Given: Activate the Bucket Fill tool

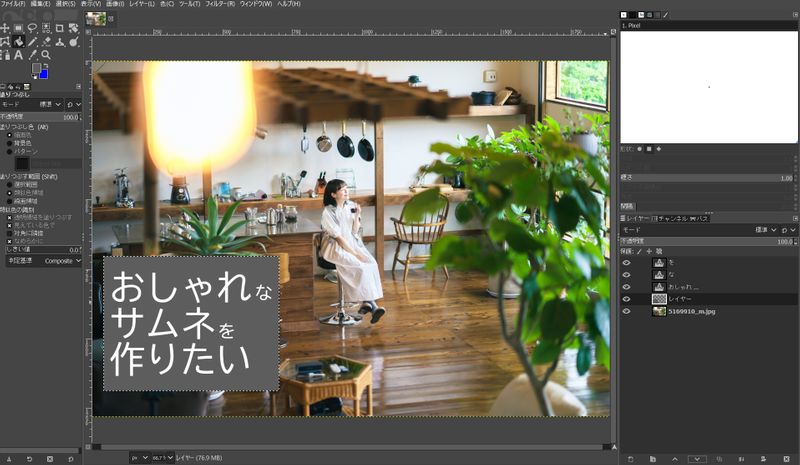Looking at the screenshot, I should [x=19, y=42].
